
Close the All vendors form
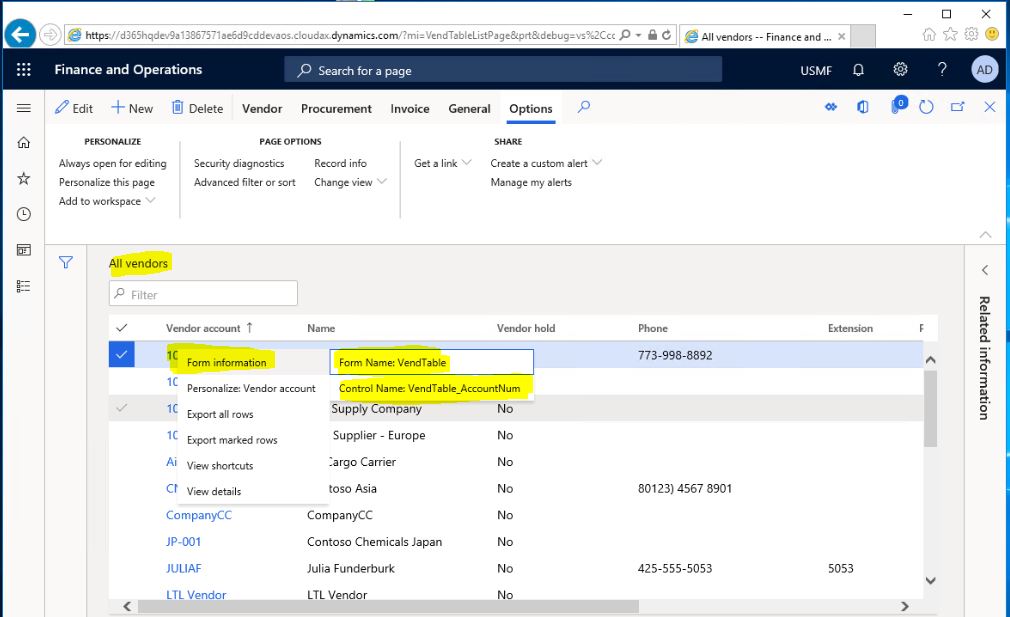(x=990, y=107)
